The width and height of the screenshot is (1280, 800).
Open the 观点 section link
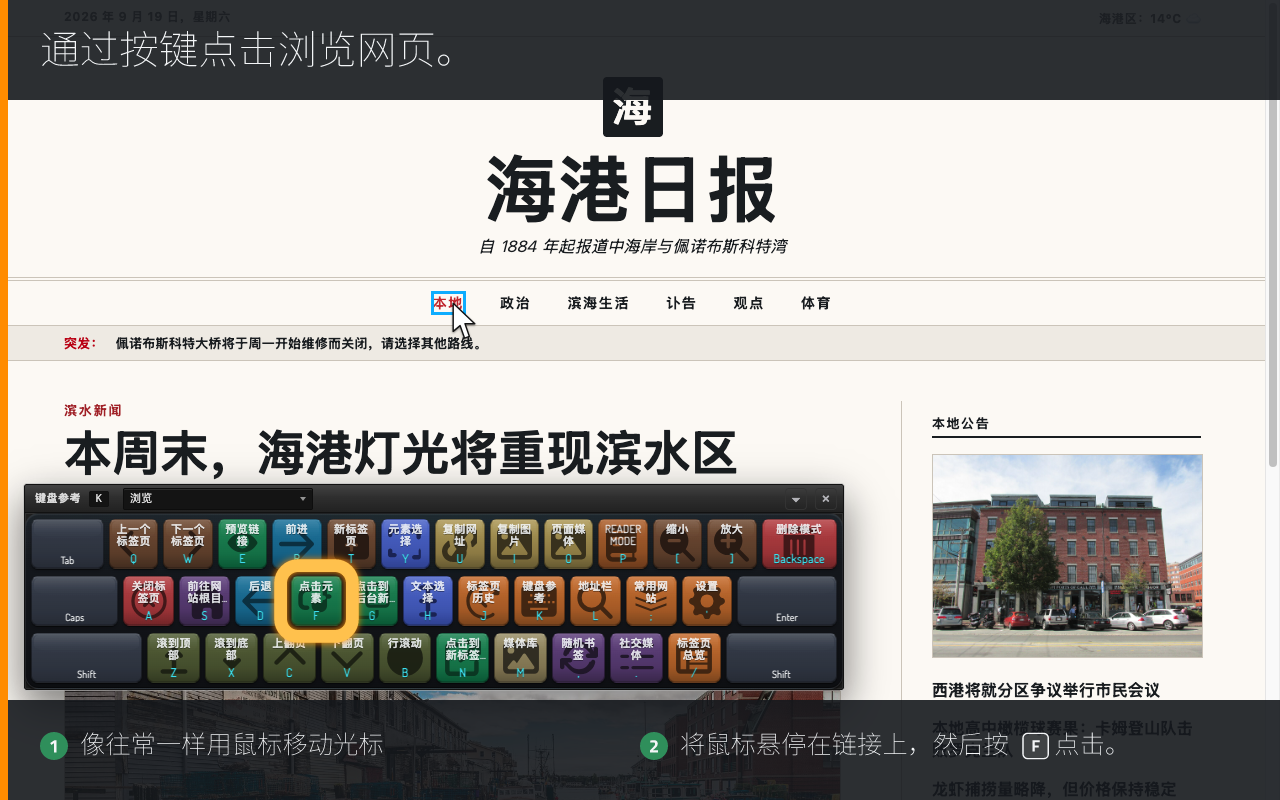tap(748, 303)
